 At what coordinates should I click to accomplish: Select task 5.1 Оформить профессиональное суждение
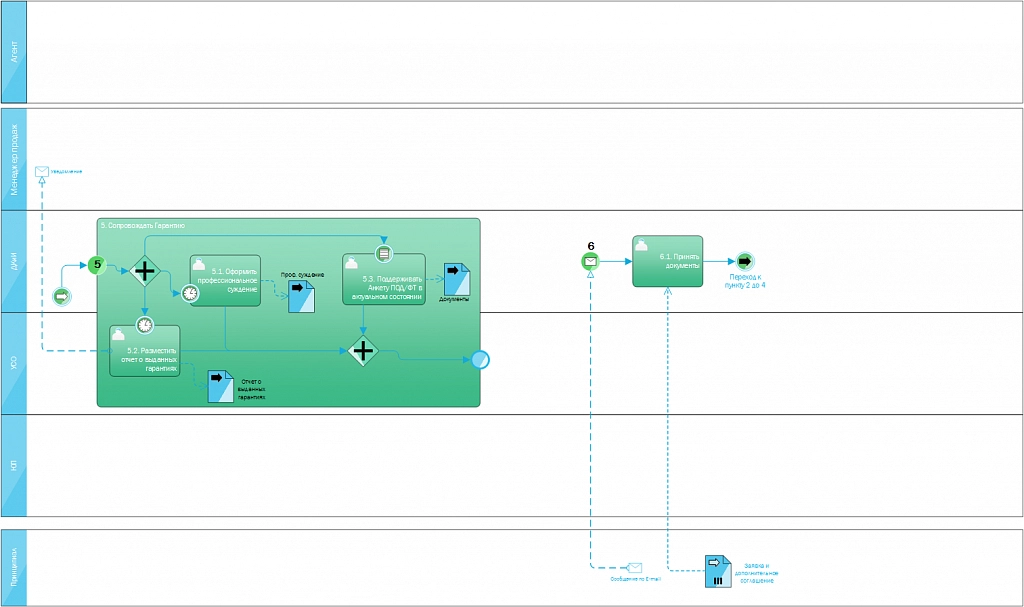click(x=226, y=281)
